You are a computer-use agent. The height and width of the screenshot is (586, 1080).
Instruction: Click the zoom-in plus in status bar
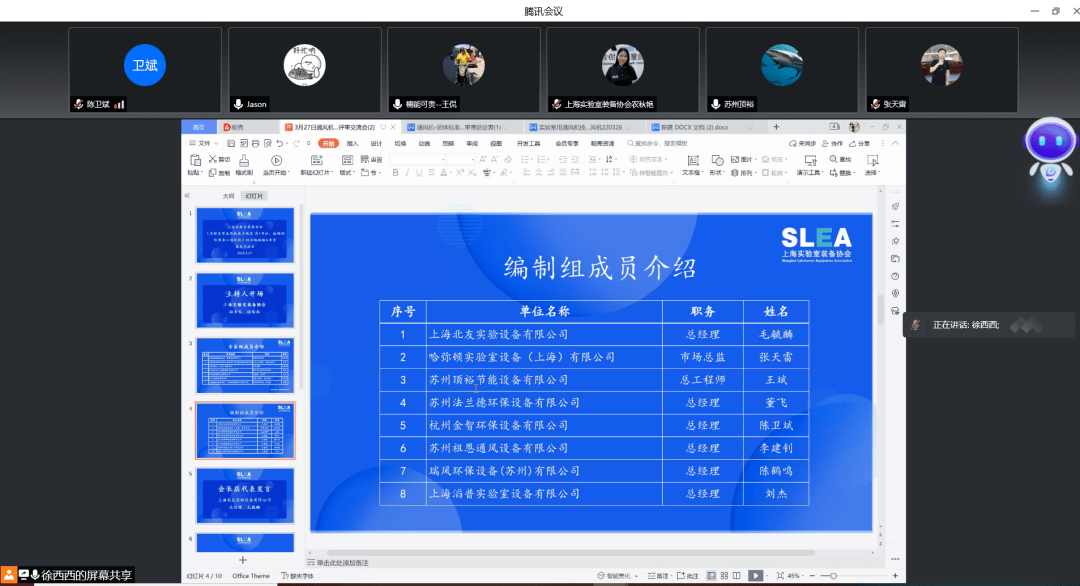(895, 576)
